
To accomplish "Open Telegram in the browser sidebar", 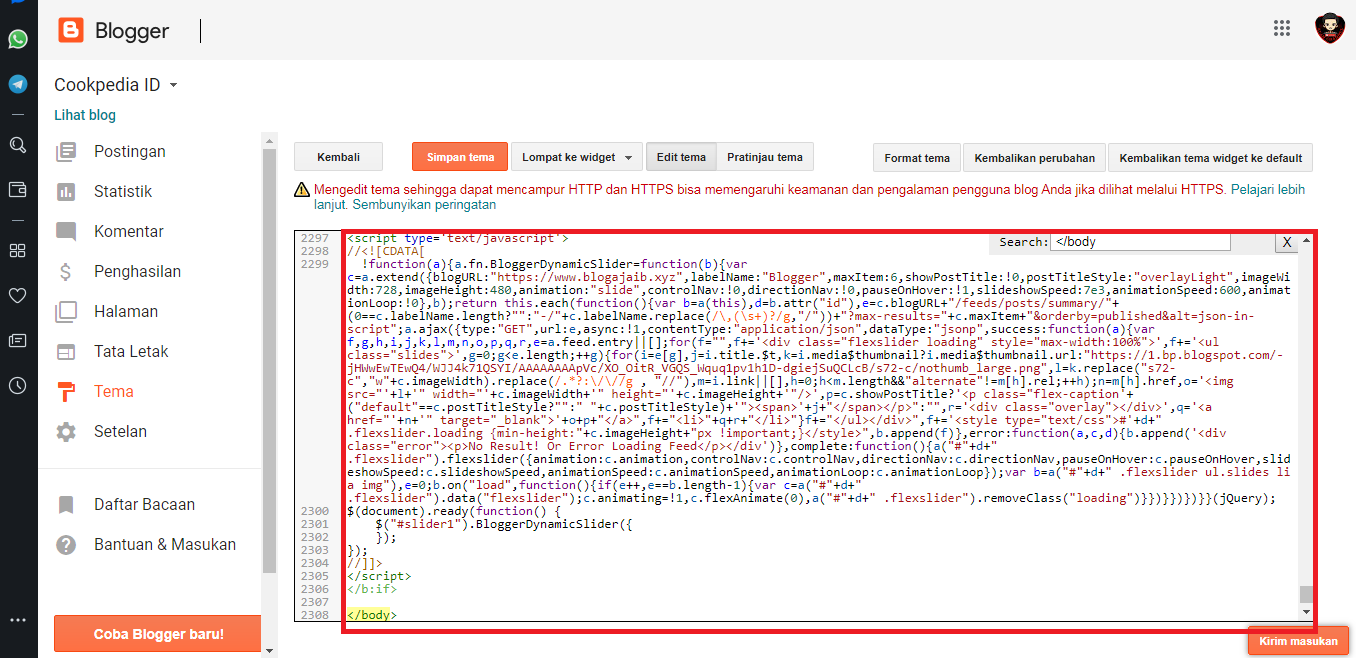I will coord(18,84).
